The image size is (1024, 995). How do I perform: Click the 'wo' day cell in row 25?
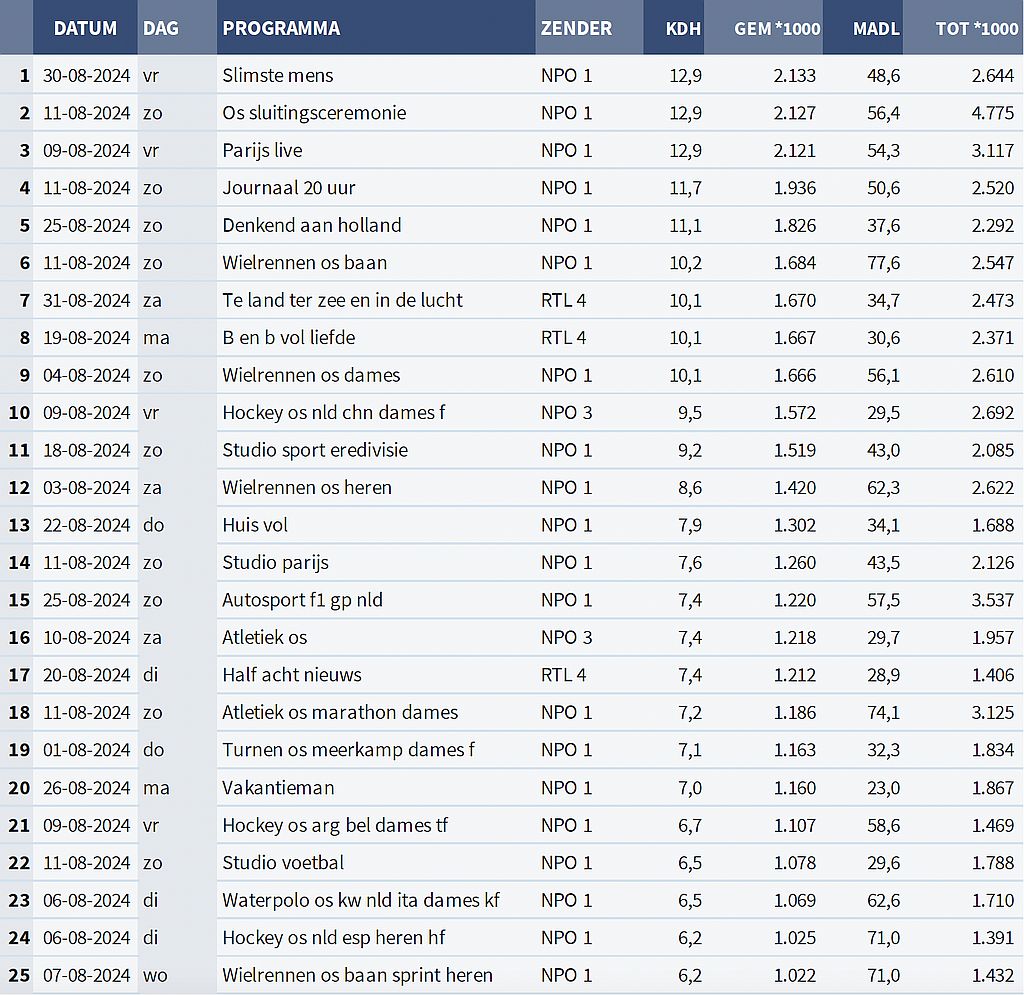pos(155,975)
